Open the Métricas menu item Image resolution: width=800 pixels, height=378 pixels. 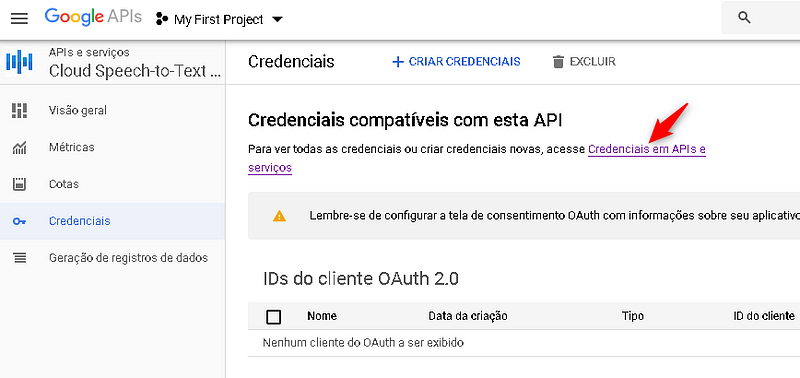pyautogui.click(x=112, y=147)
